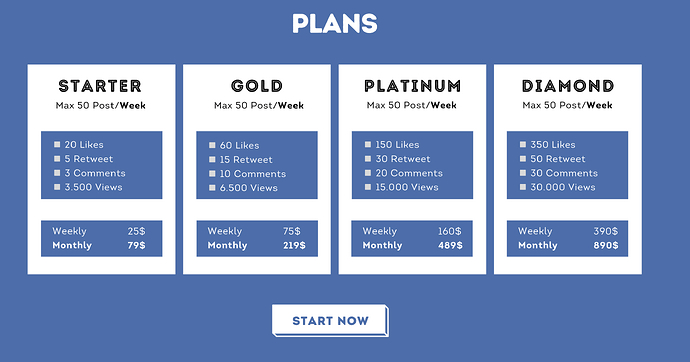Tick the 3.500 Views checkbox
This screenshot has height=362, width=690.
pyautogui.click(x=57, y=187)
